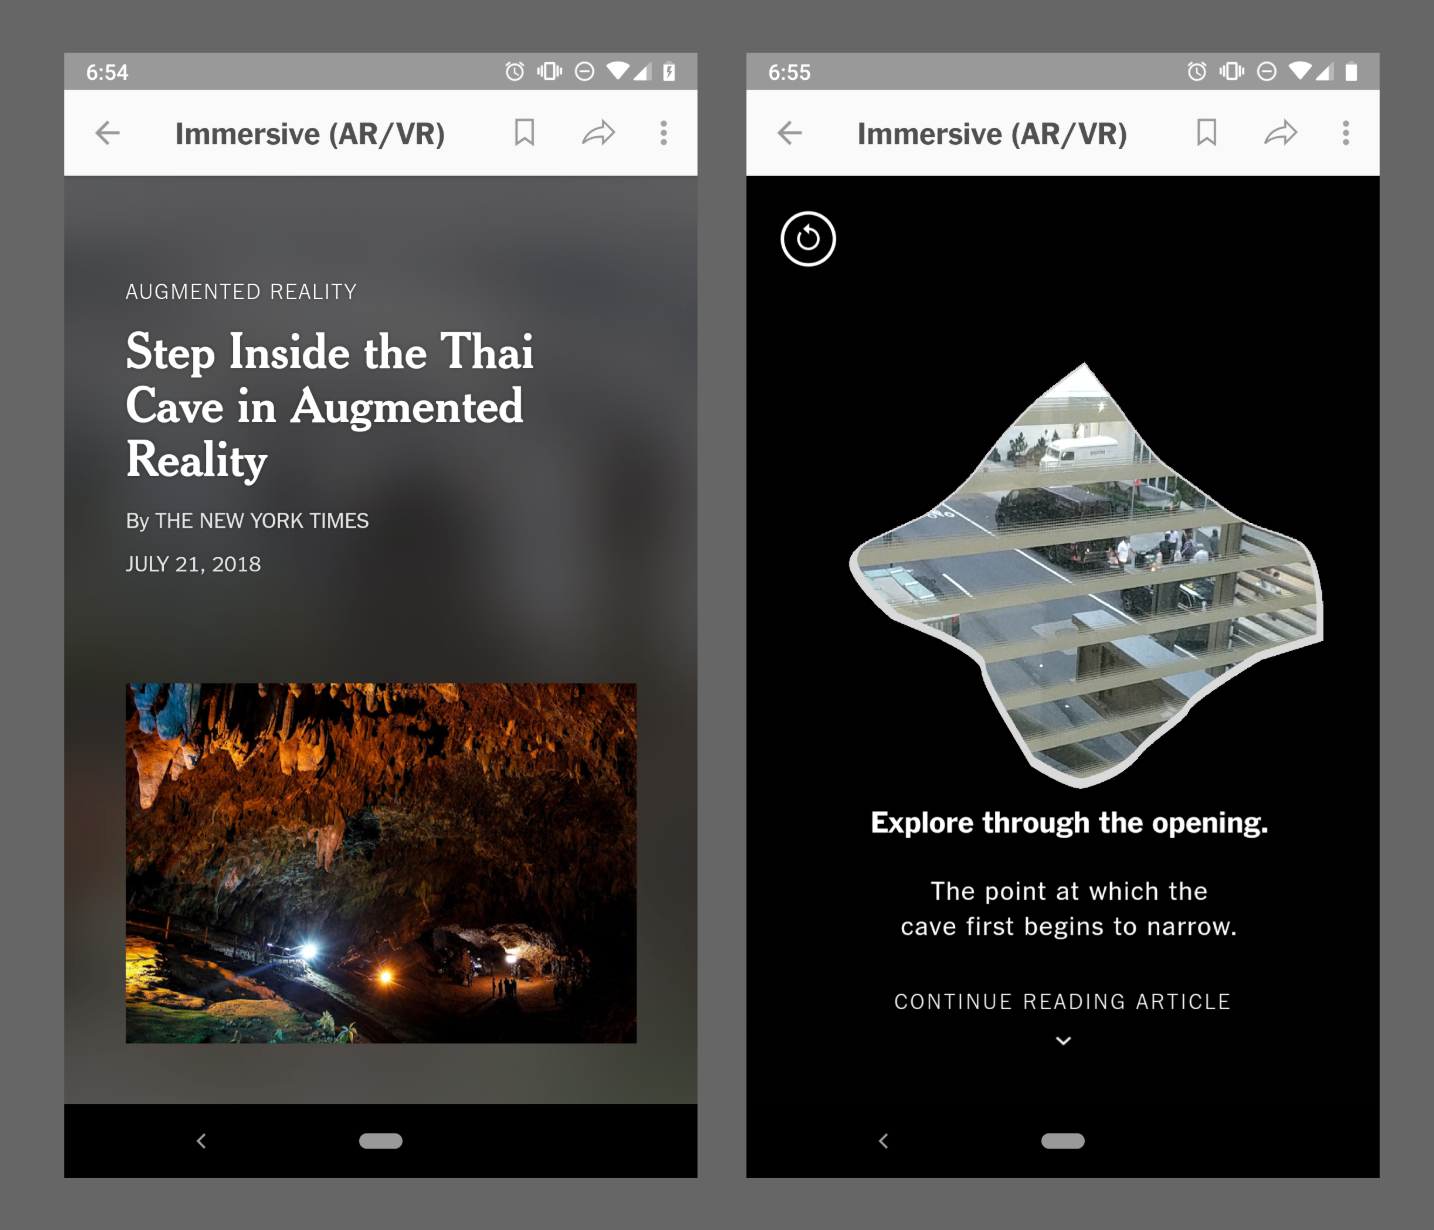Tap do-not-disturb icon in right status bar

(x=1267, y=71)
